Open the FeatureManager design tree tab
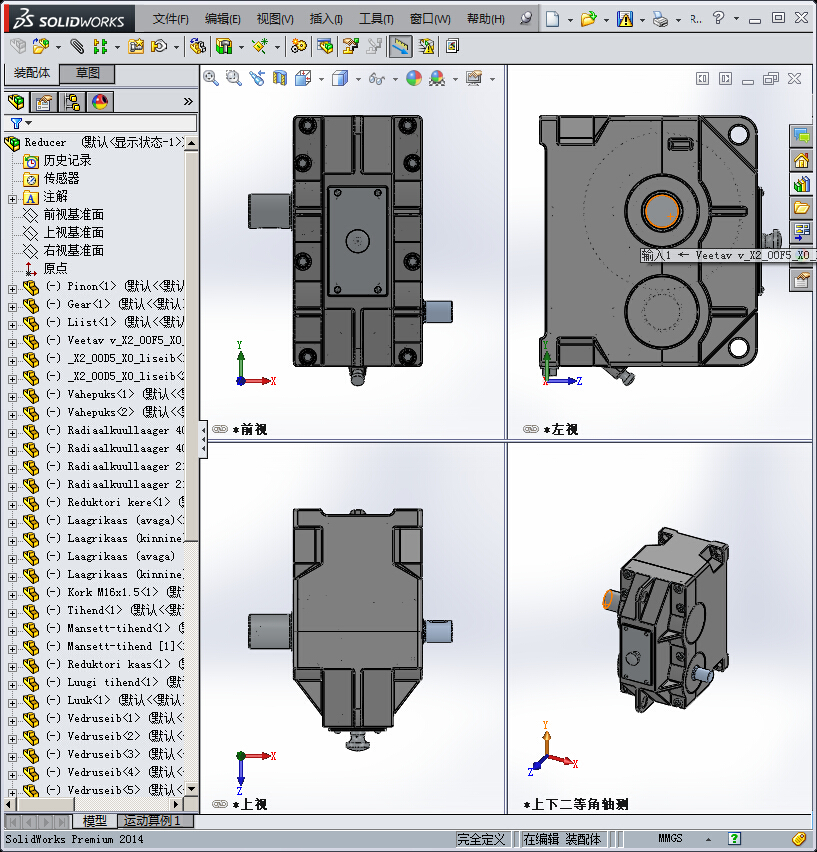Image resolution: width=817 pixels, height=852 pixels. pyautogui.click(x=16, y=102)
